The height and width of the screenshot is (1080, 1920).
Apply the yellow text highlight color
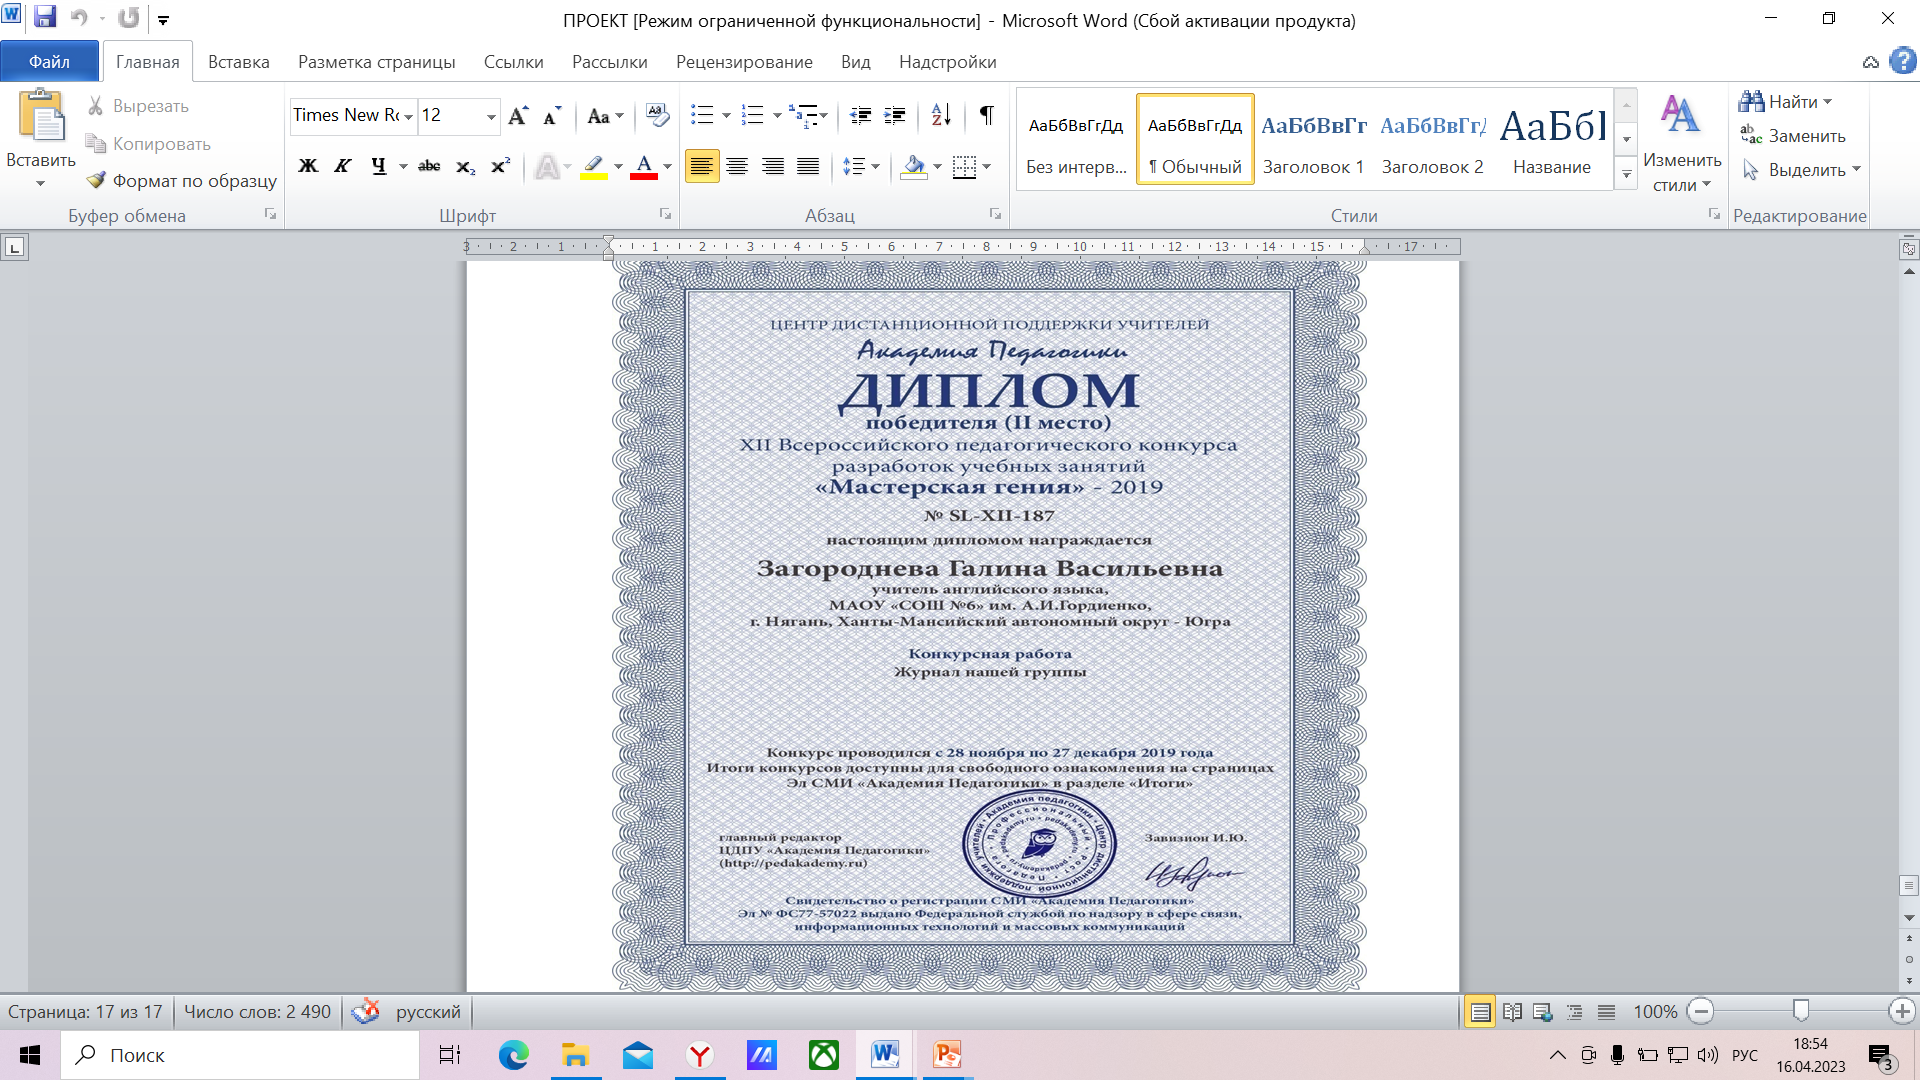593,166
